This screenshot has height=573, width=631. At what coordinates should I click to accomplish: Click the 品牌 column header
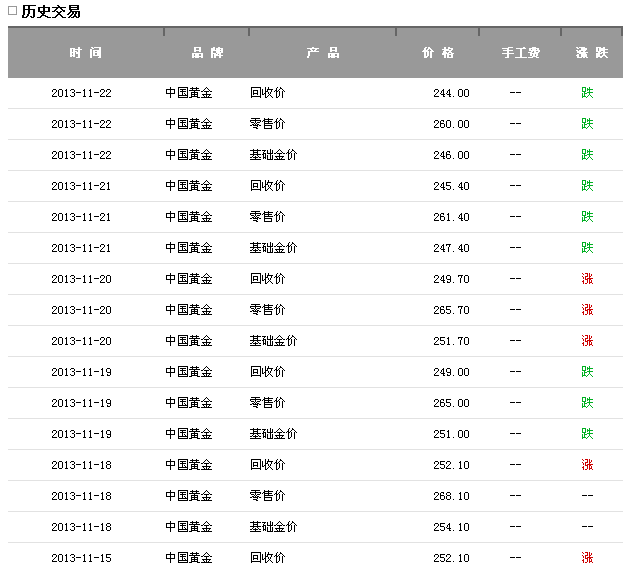pyautogui.click(x=207, y=53)
